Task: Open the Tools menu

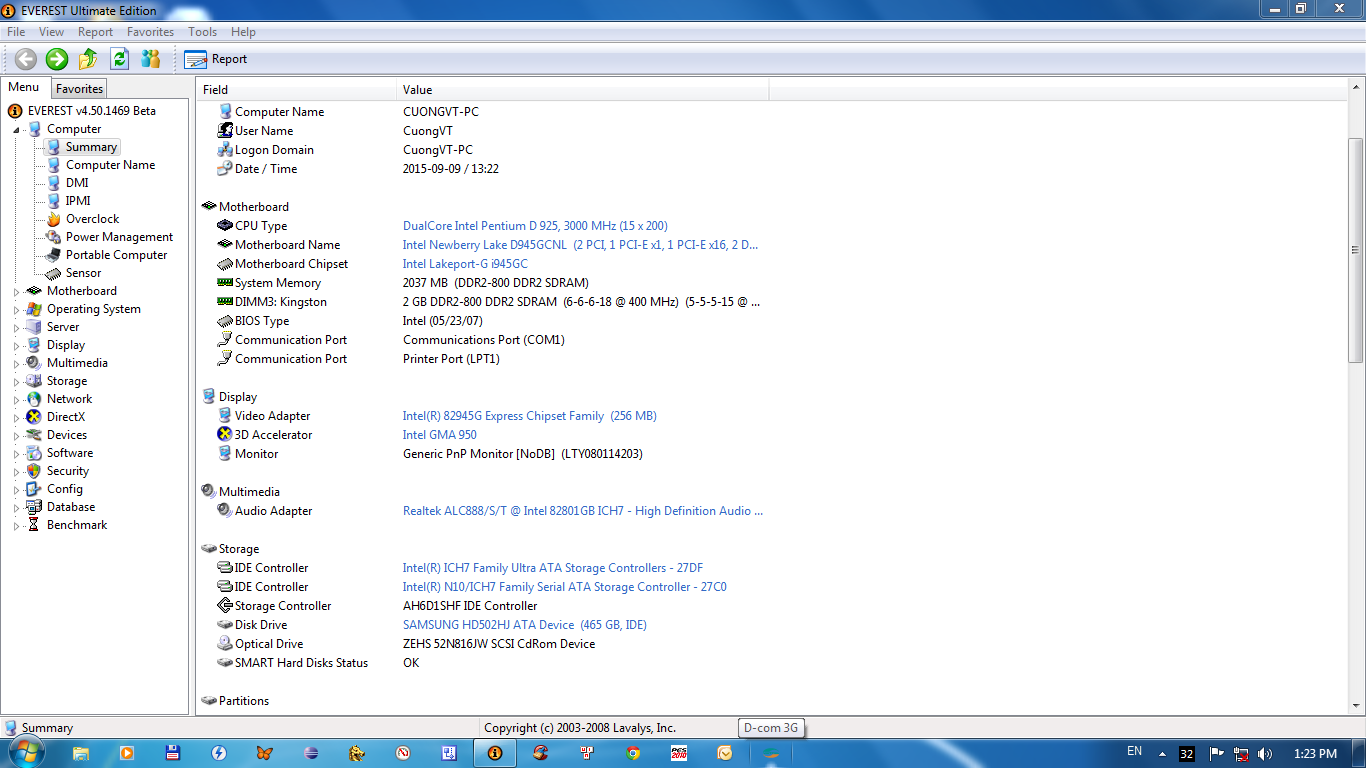Action: (202, 32)
